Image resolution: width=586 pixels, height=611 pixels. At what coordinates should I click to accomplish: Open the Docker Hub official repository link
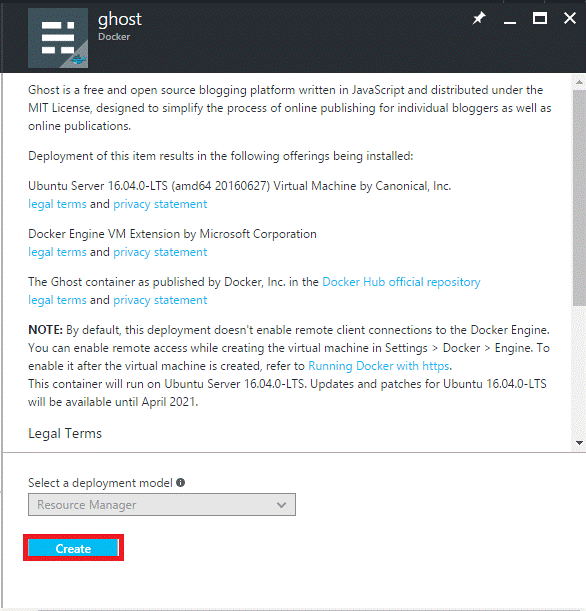[401, 282]
